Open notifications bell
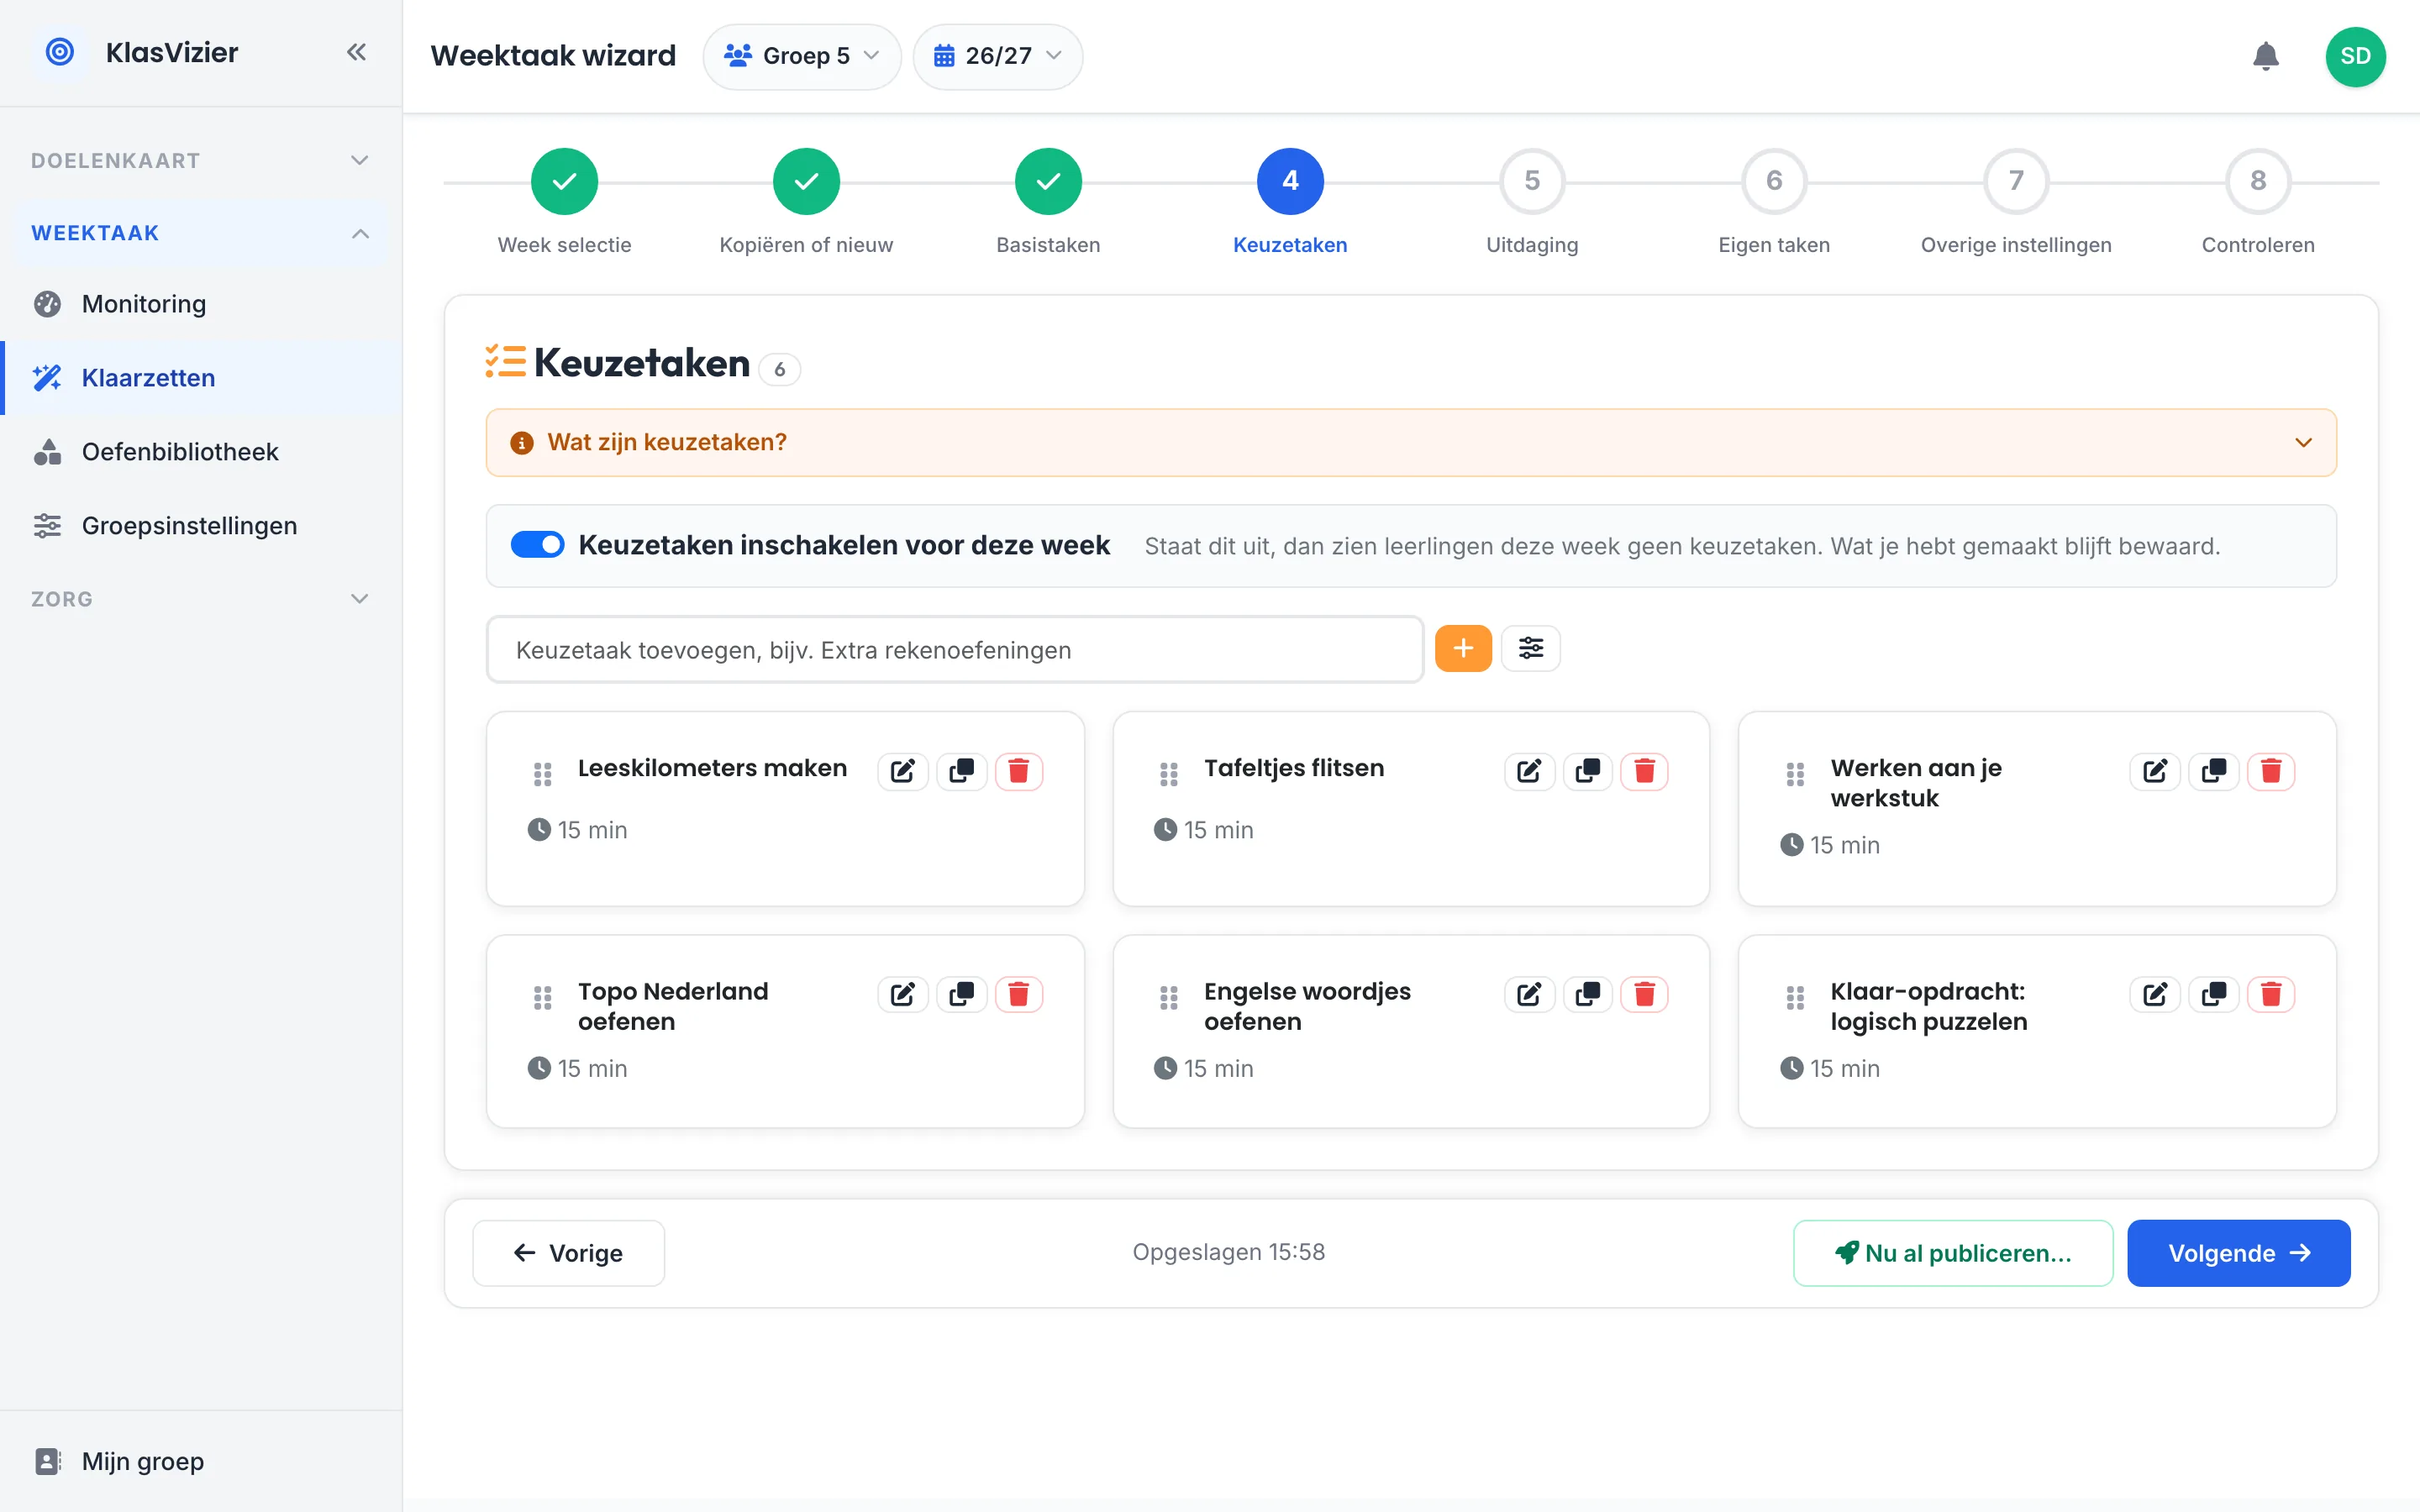Screen dimensions: 2420x1512 [x=2265, y=56]
